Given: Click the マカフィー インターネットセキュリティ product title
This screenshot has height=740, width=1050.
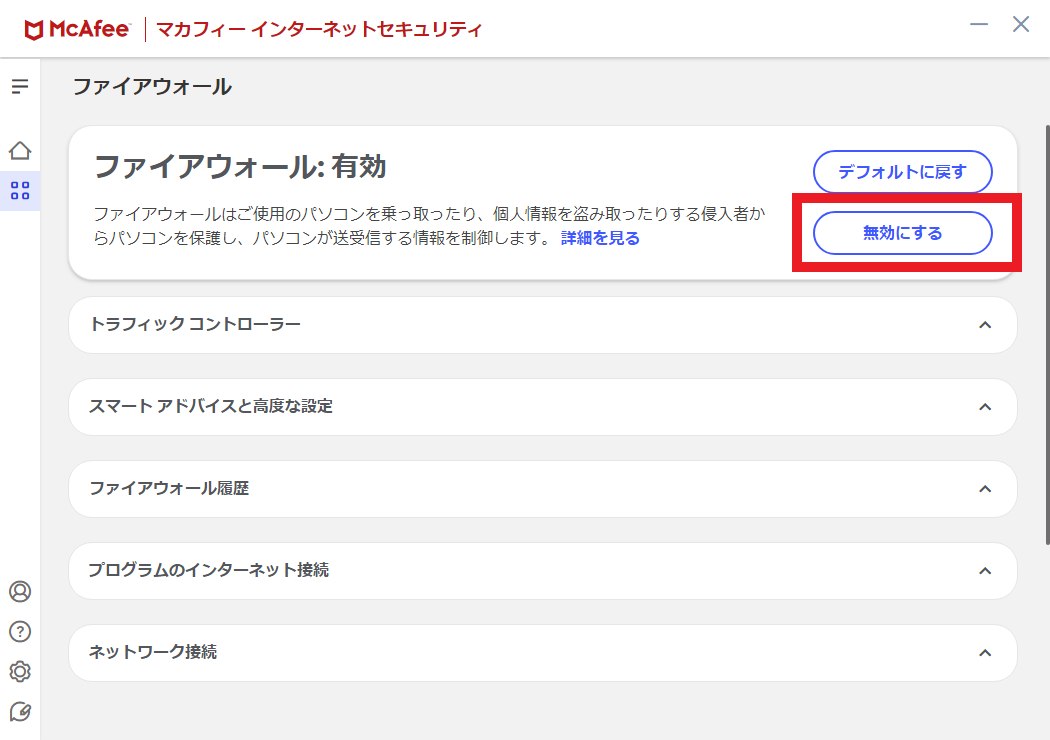Looking at the screenshot, I should (319, 29).
